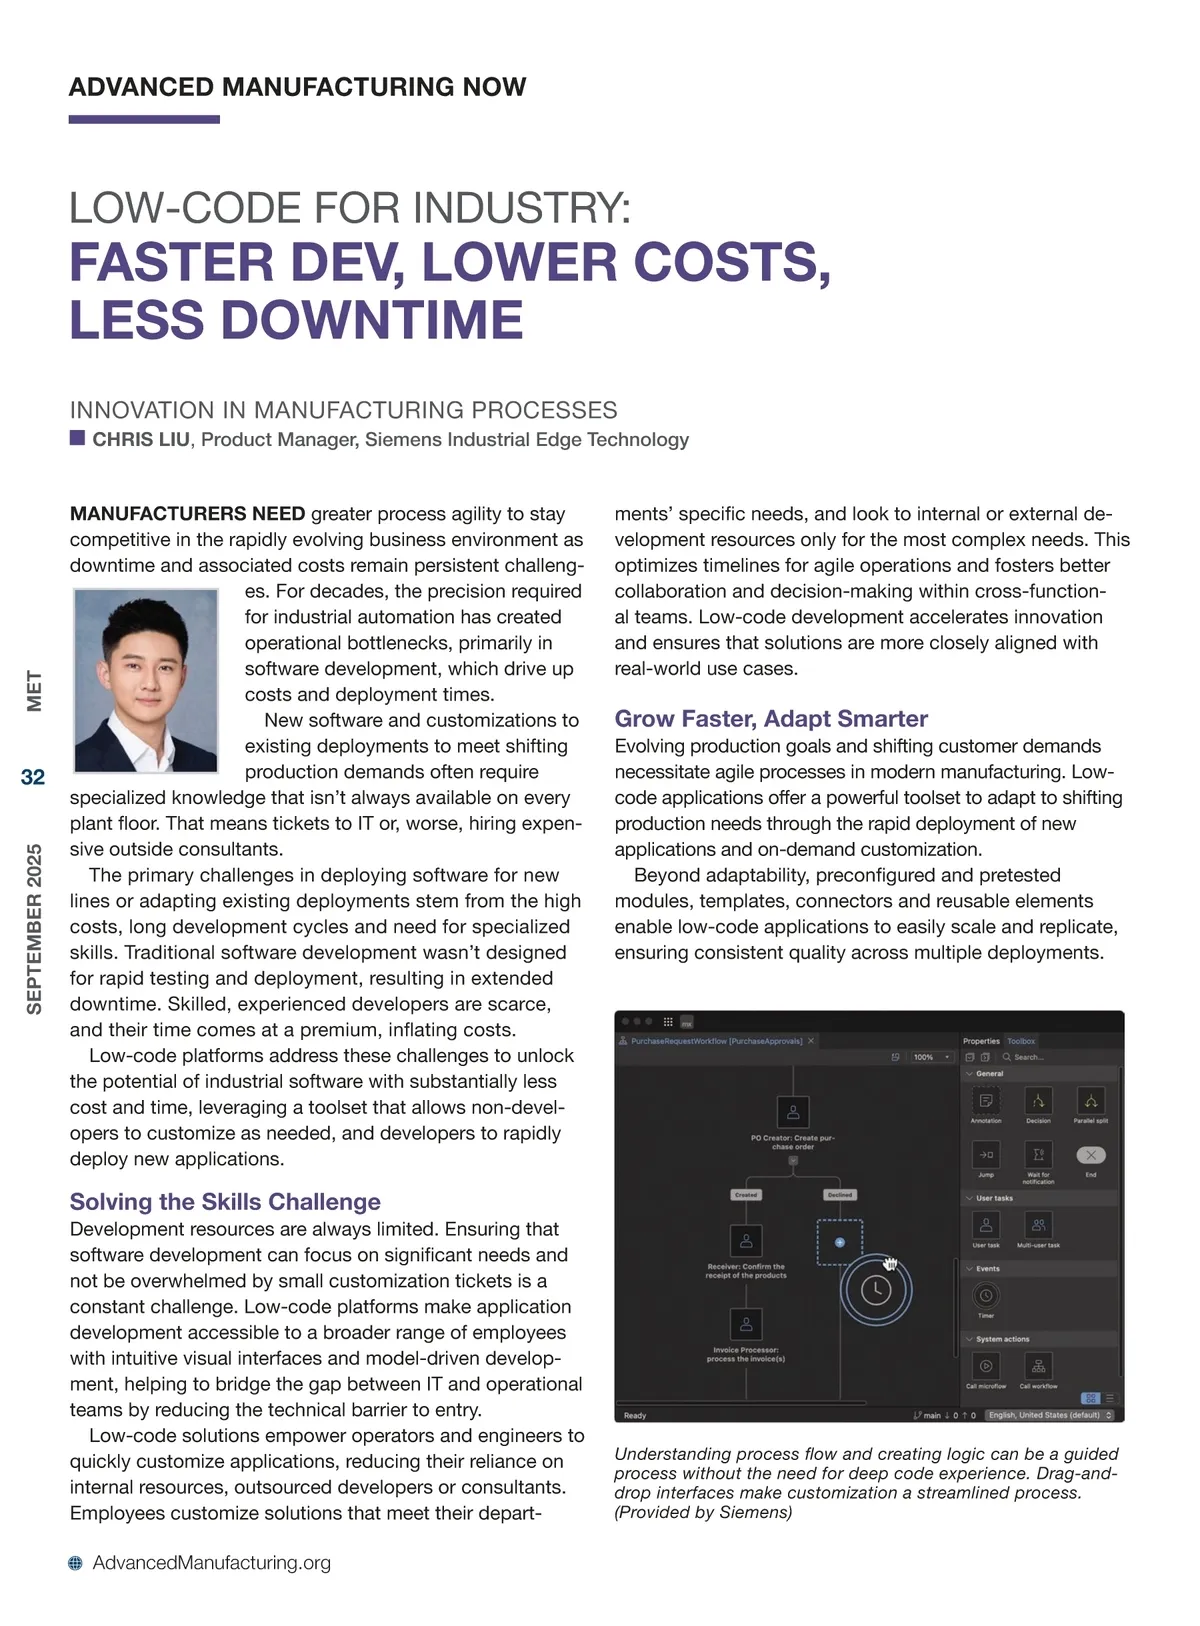Switch Toolbox to grid view
The height and width of the screenshot is (1626, 1200).
click(x=1090, y=1398)
